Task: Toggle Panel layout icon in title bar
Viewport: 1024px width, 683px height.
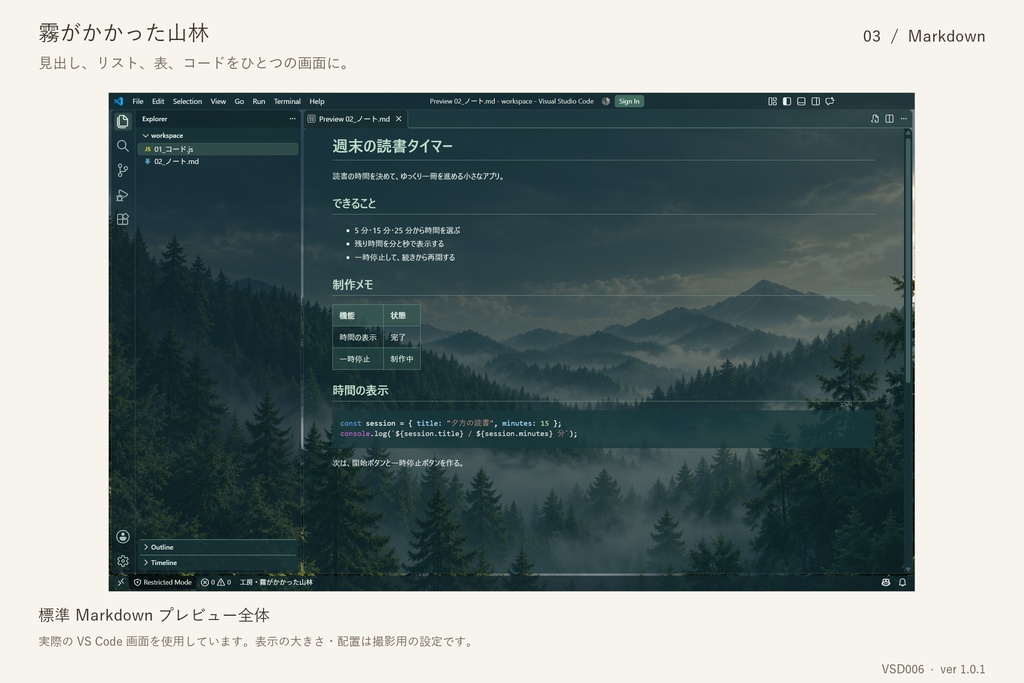Action: coord(801,101)
